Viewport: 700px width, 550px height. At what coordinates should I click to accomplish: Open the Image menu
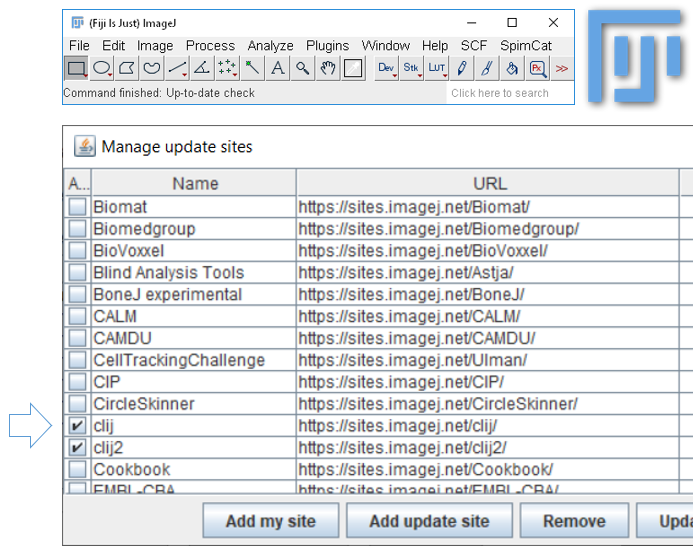pyautogui.click(x=155, y=46)
